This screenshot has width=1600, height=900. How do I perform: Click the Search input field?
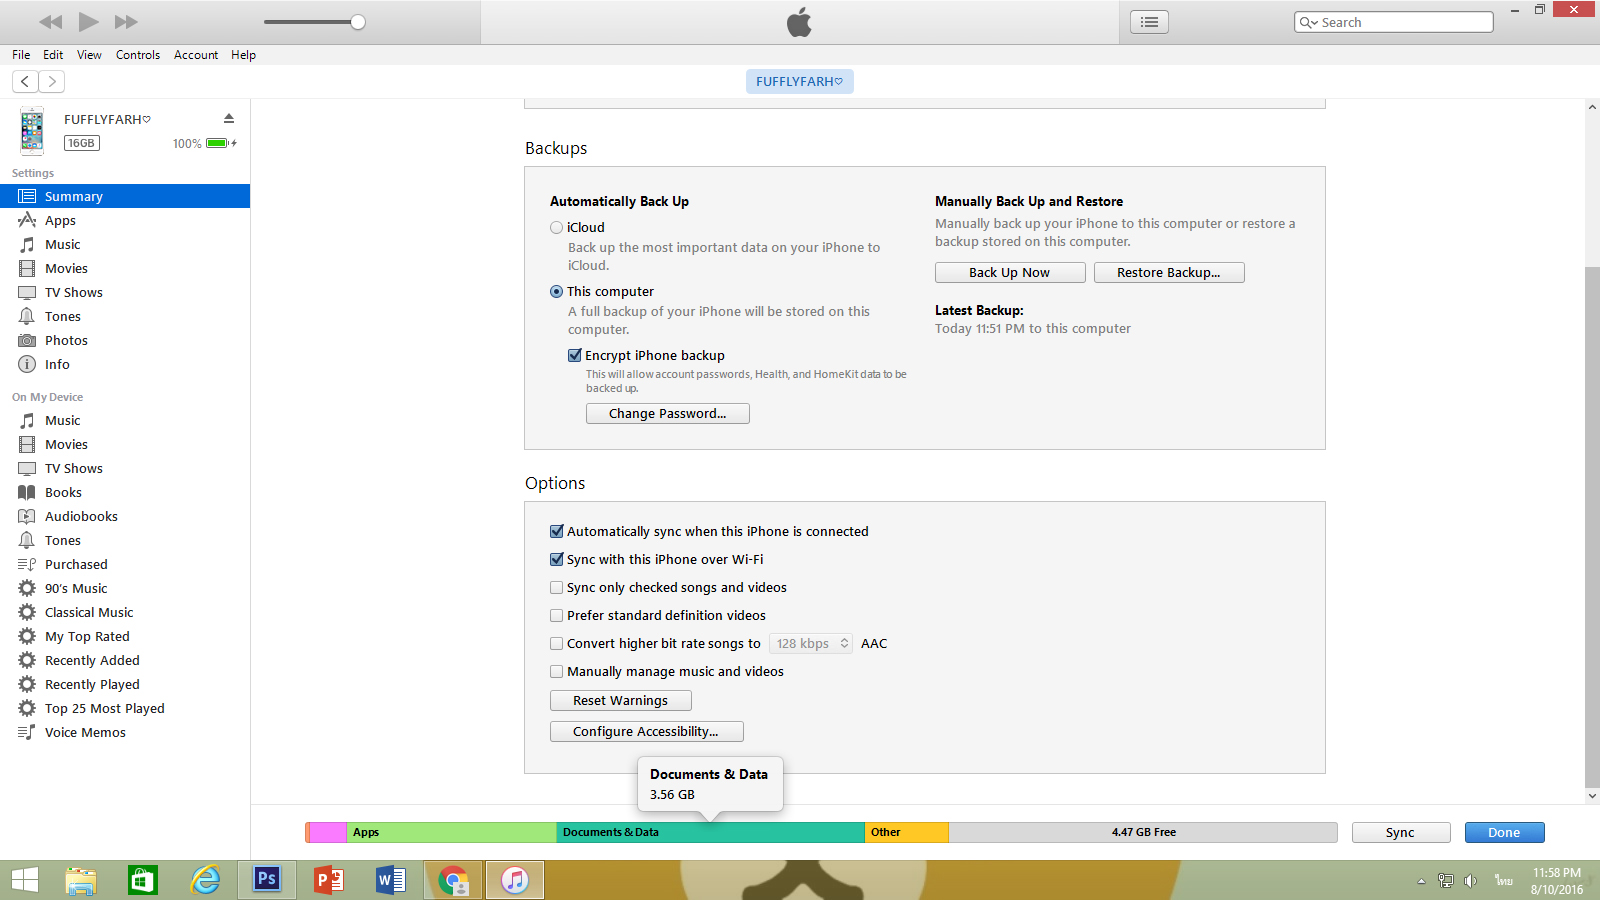click(x=1394, y=22)
